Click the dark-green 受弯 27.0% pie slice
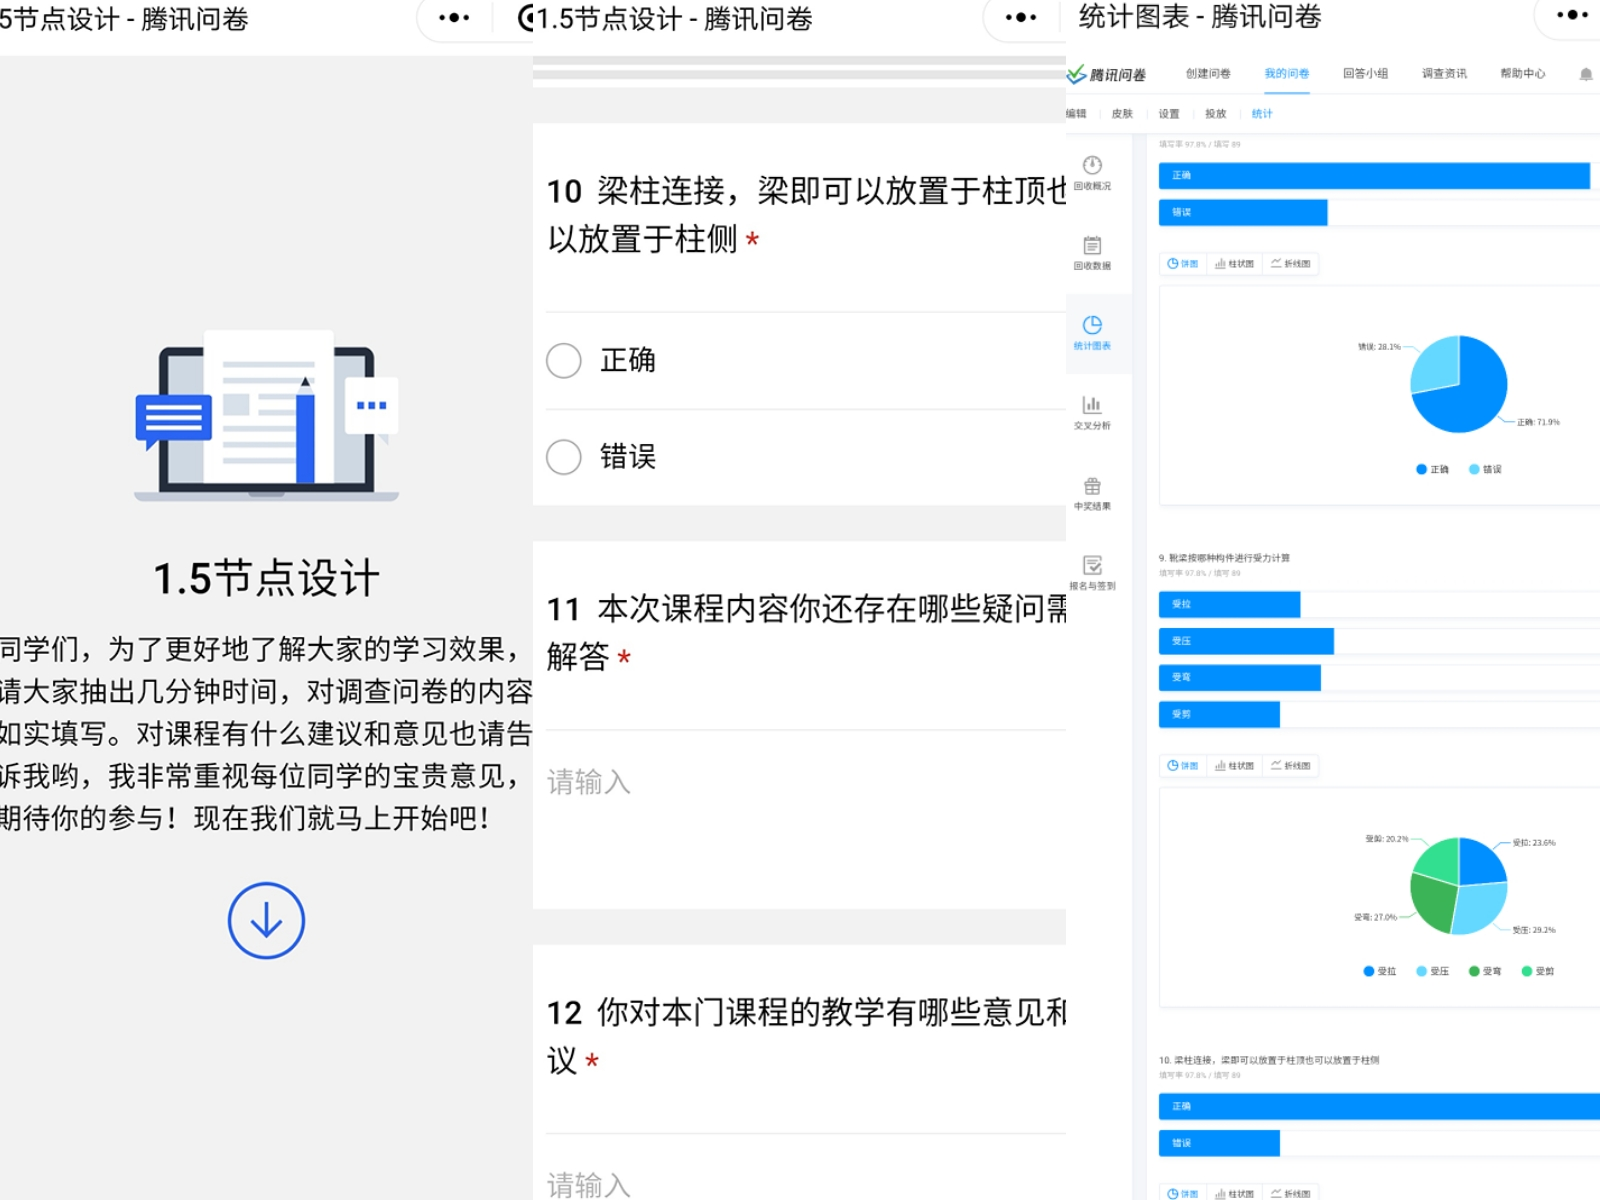 tap(1432, 902)
